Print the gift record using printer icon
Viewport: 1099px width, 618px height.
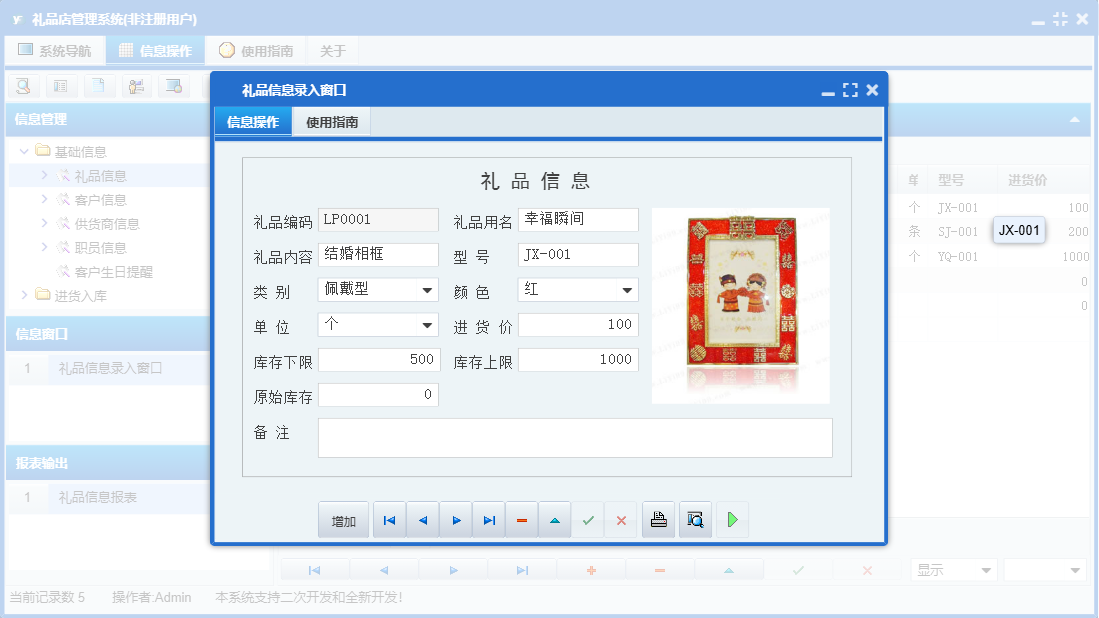coord(657,519)
